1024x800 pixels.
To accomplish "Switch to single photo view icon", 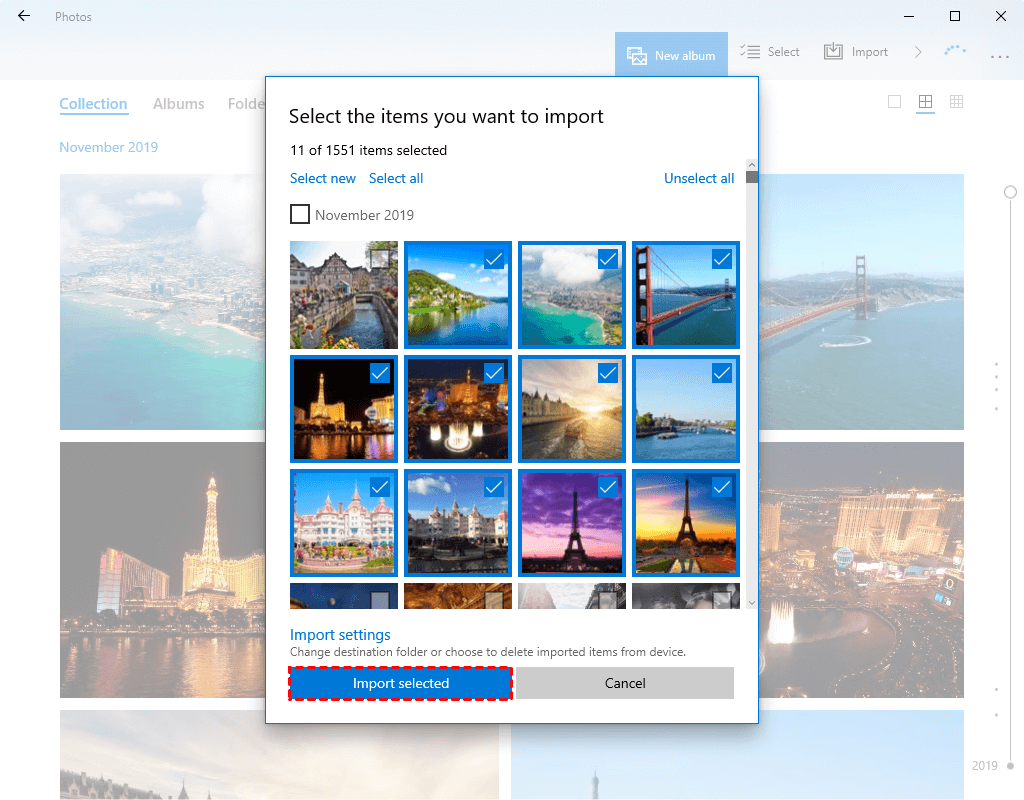I will 895,102.
